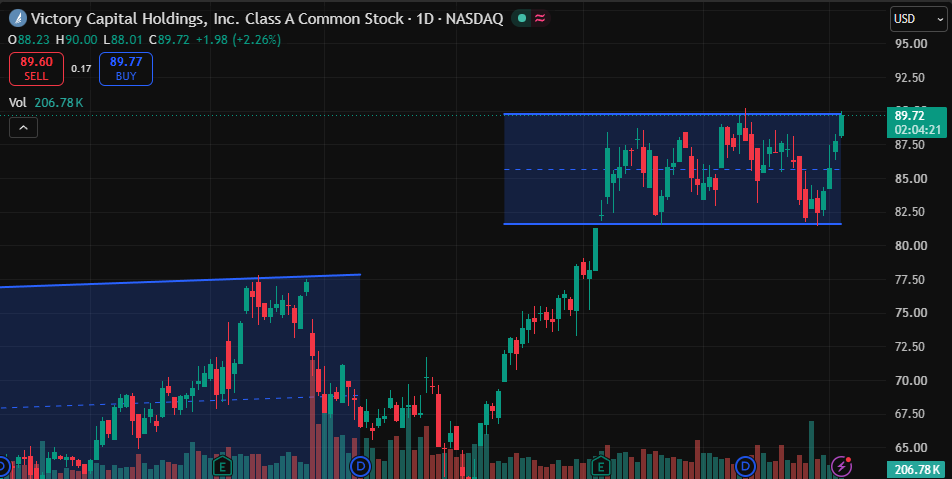
Task: Click the 72.50 price scale label
Action: (x=912, y=347)
